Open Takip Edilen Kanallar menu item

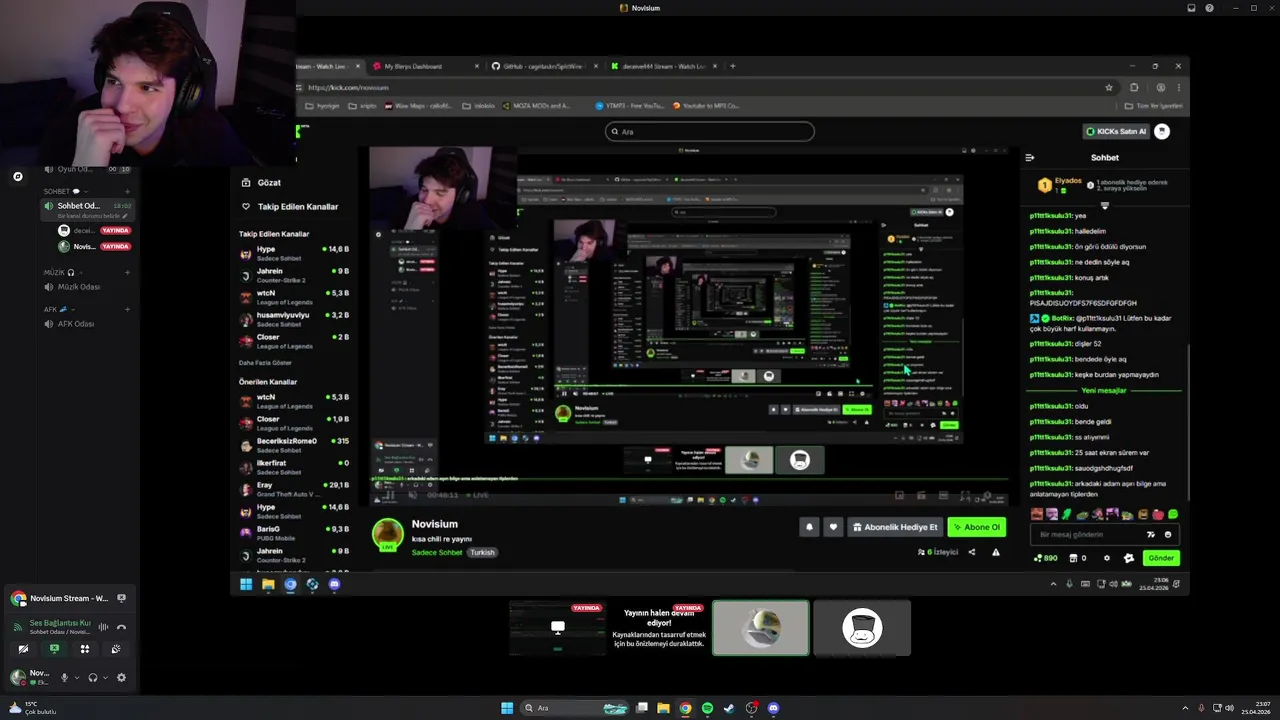pyautogui.click(x=290, y=207)
